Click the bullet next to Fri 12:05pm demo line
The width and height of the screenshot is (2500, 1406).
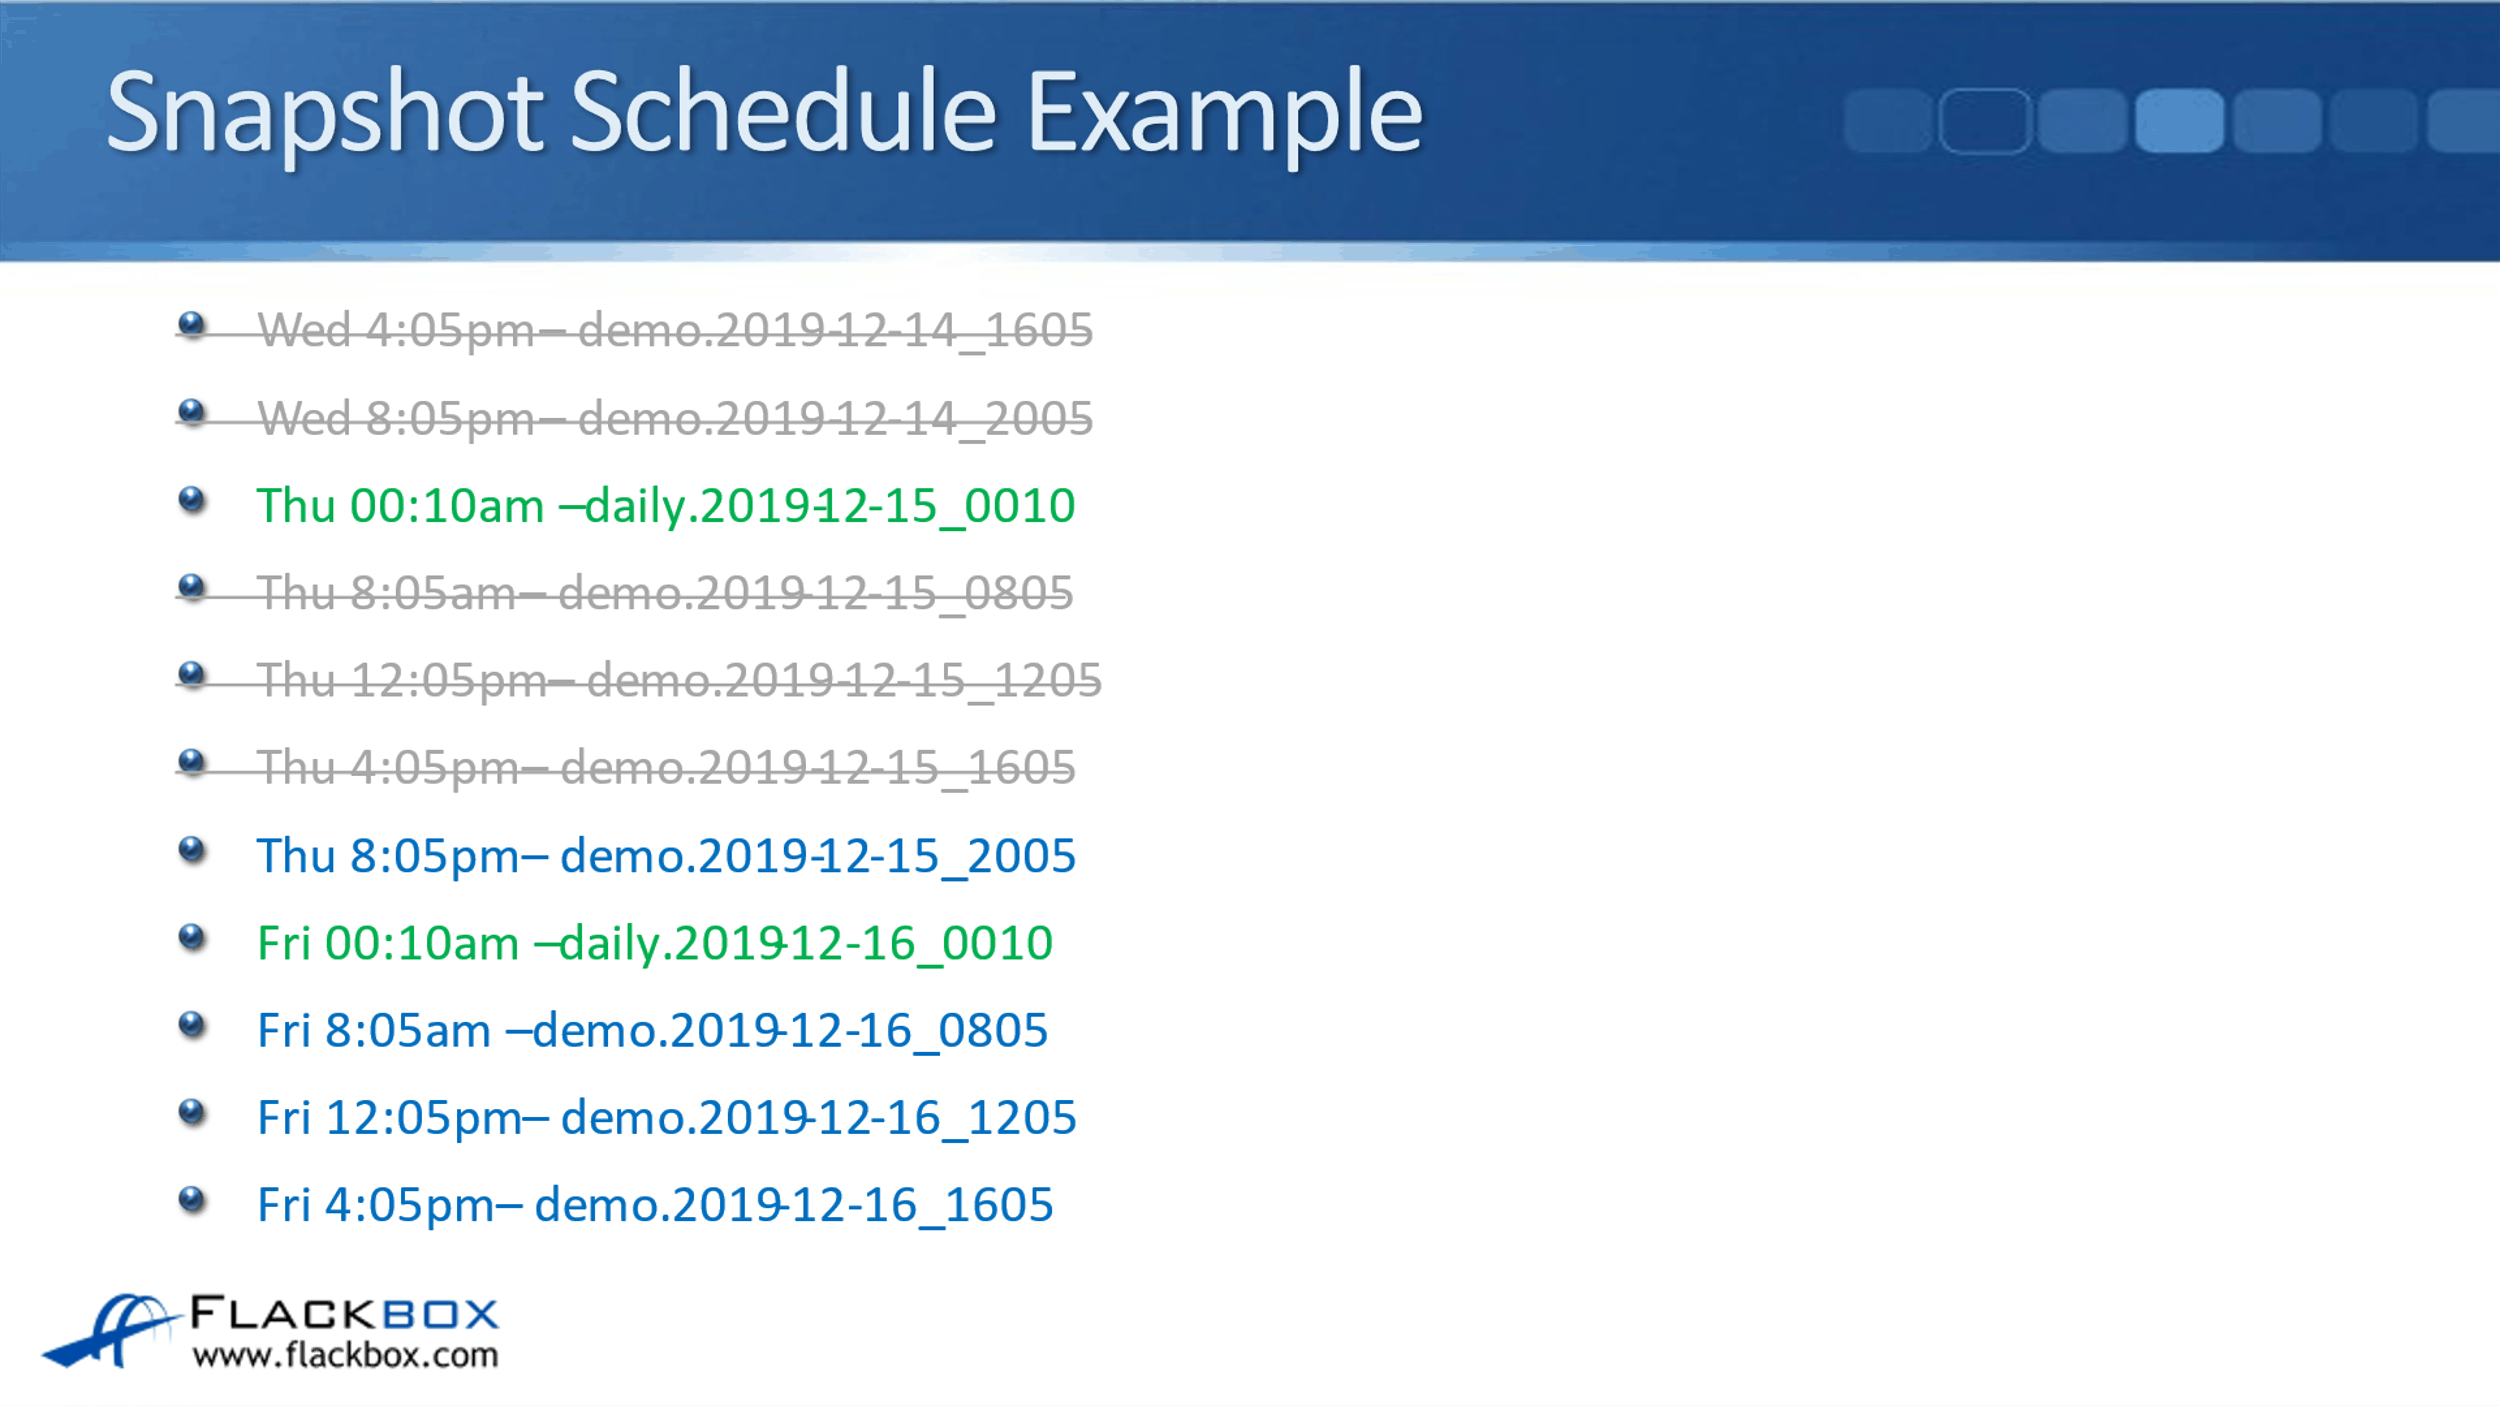click(x=192, y=1112)
